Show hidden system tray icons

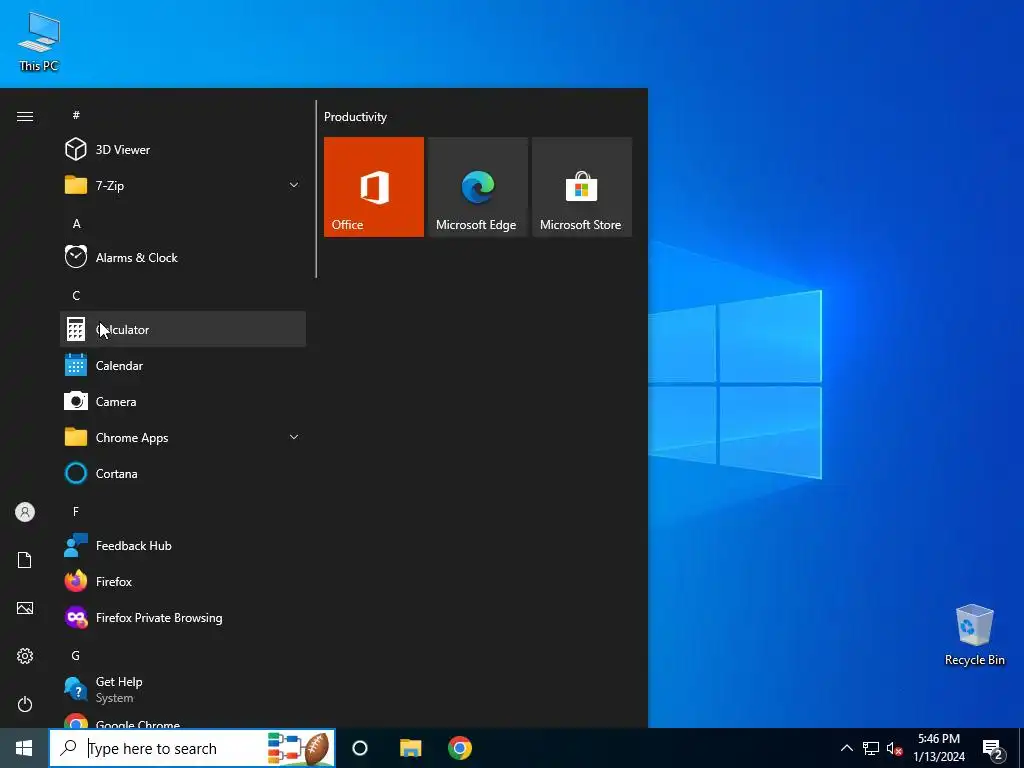pyautogui.click(x=846, y=748)
